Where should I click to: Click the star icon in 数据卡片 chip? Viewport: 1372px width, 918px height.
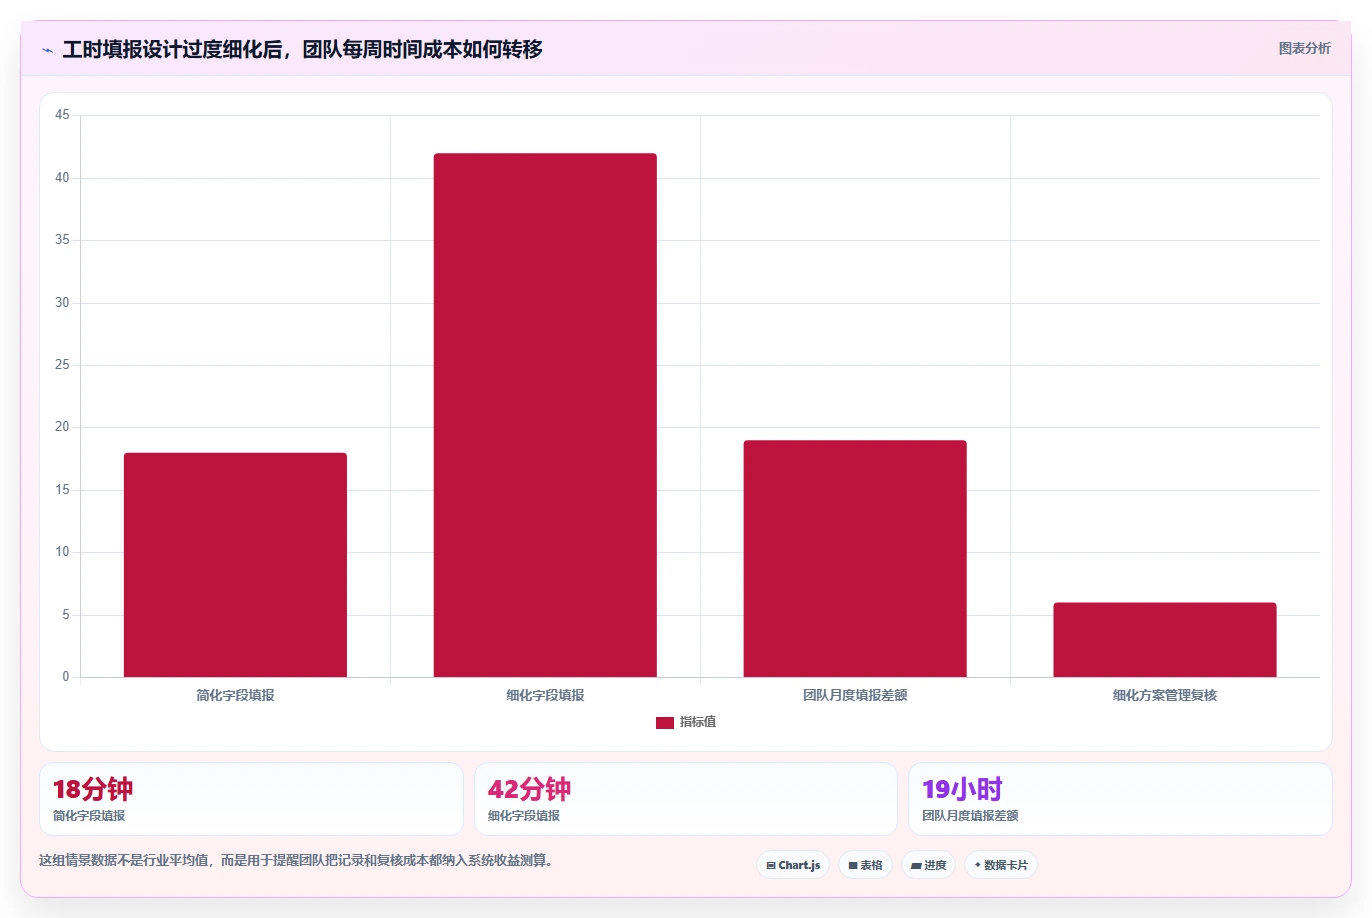pyautogui.click(x=978, y=865)
